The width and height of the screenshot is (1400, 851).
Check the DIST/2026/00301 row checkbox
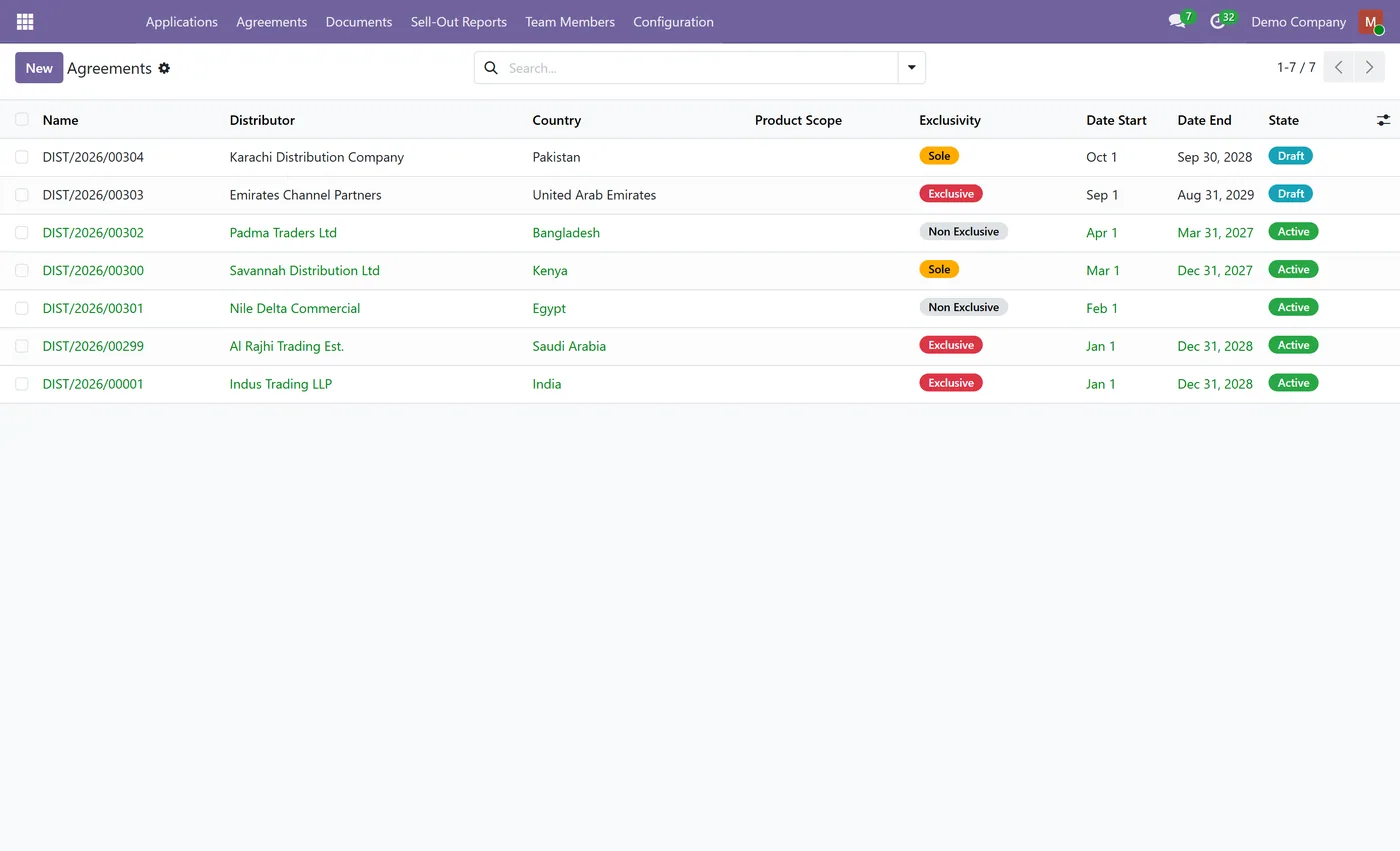coord(21,308)
